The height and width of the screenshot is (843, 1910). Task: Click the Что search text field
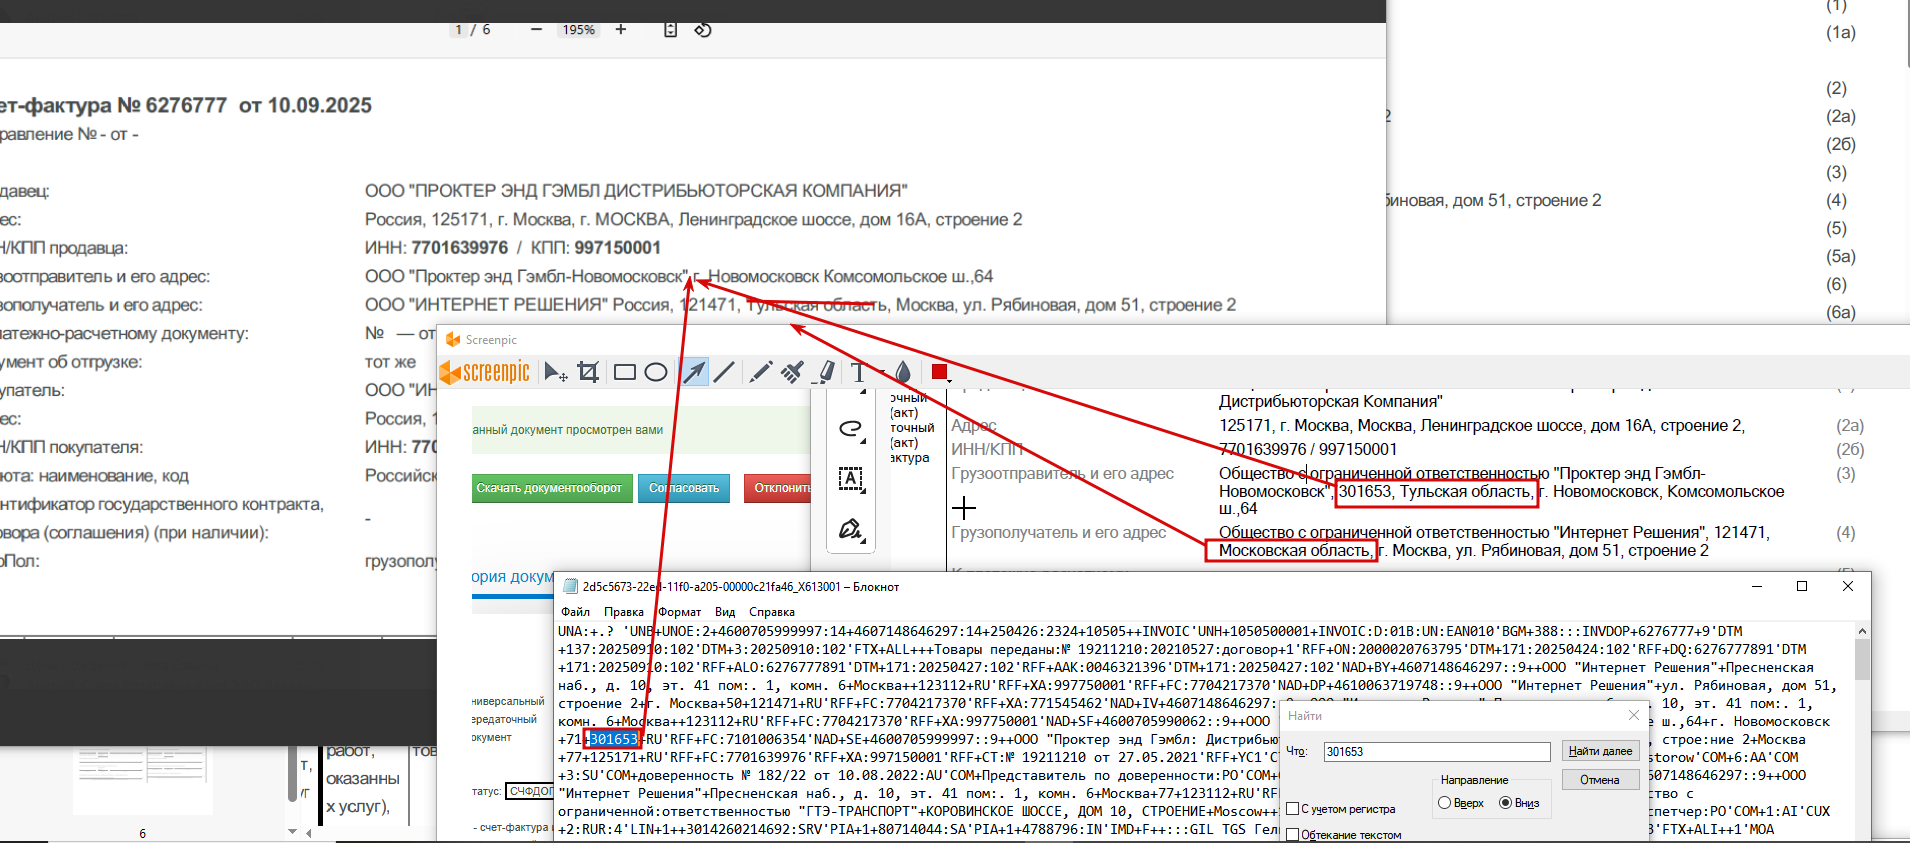[x=1437, y=752]
